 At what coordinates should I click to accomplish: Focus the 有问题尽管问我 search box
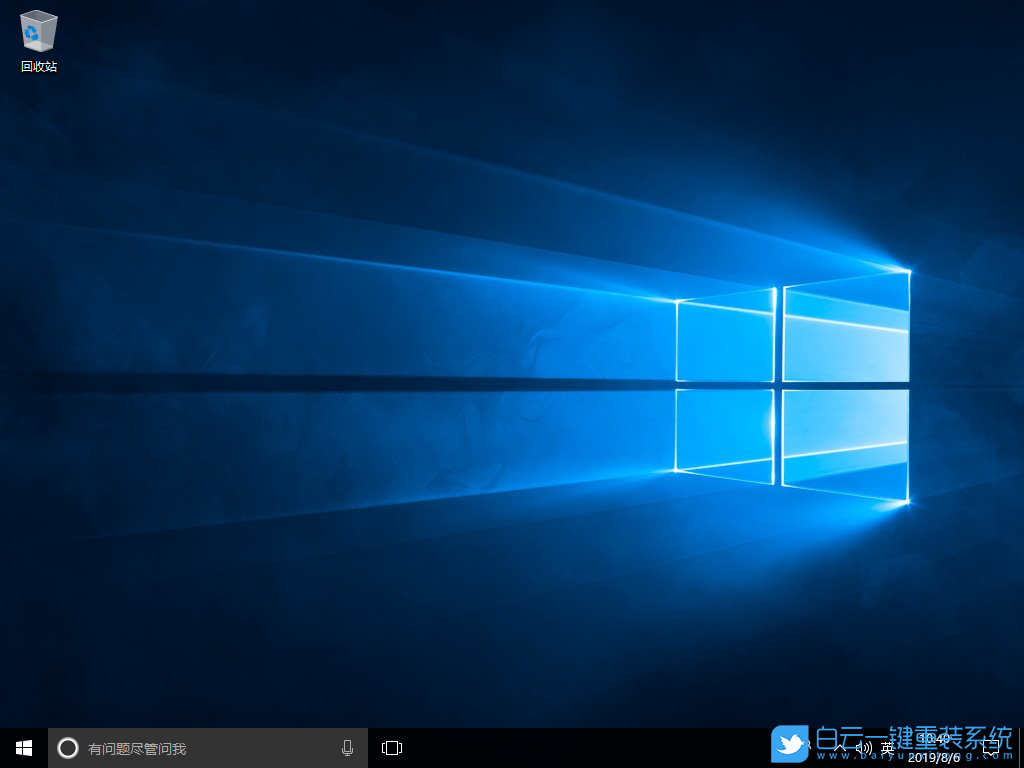pyautogui.click(x=200, y=748)
